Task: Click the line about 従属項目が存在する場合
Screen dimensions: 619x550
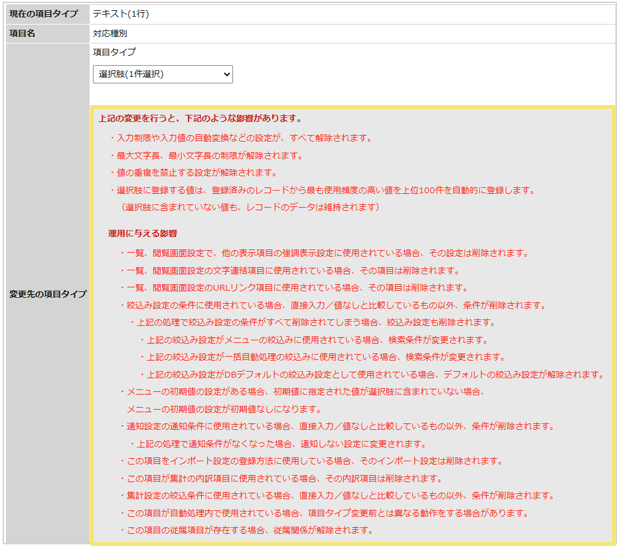Action: click(x=246, y=530)
